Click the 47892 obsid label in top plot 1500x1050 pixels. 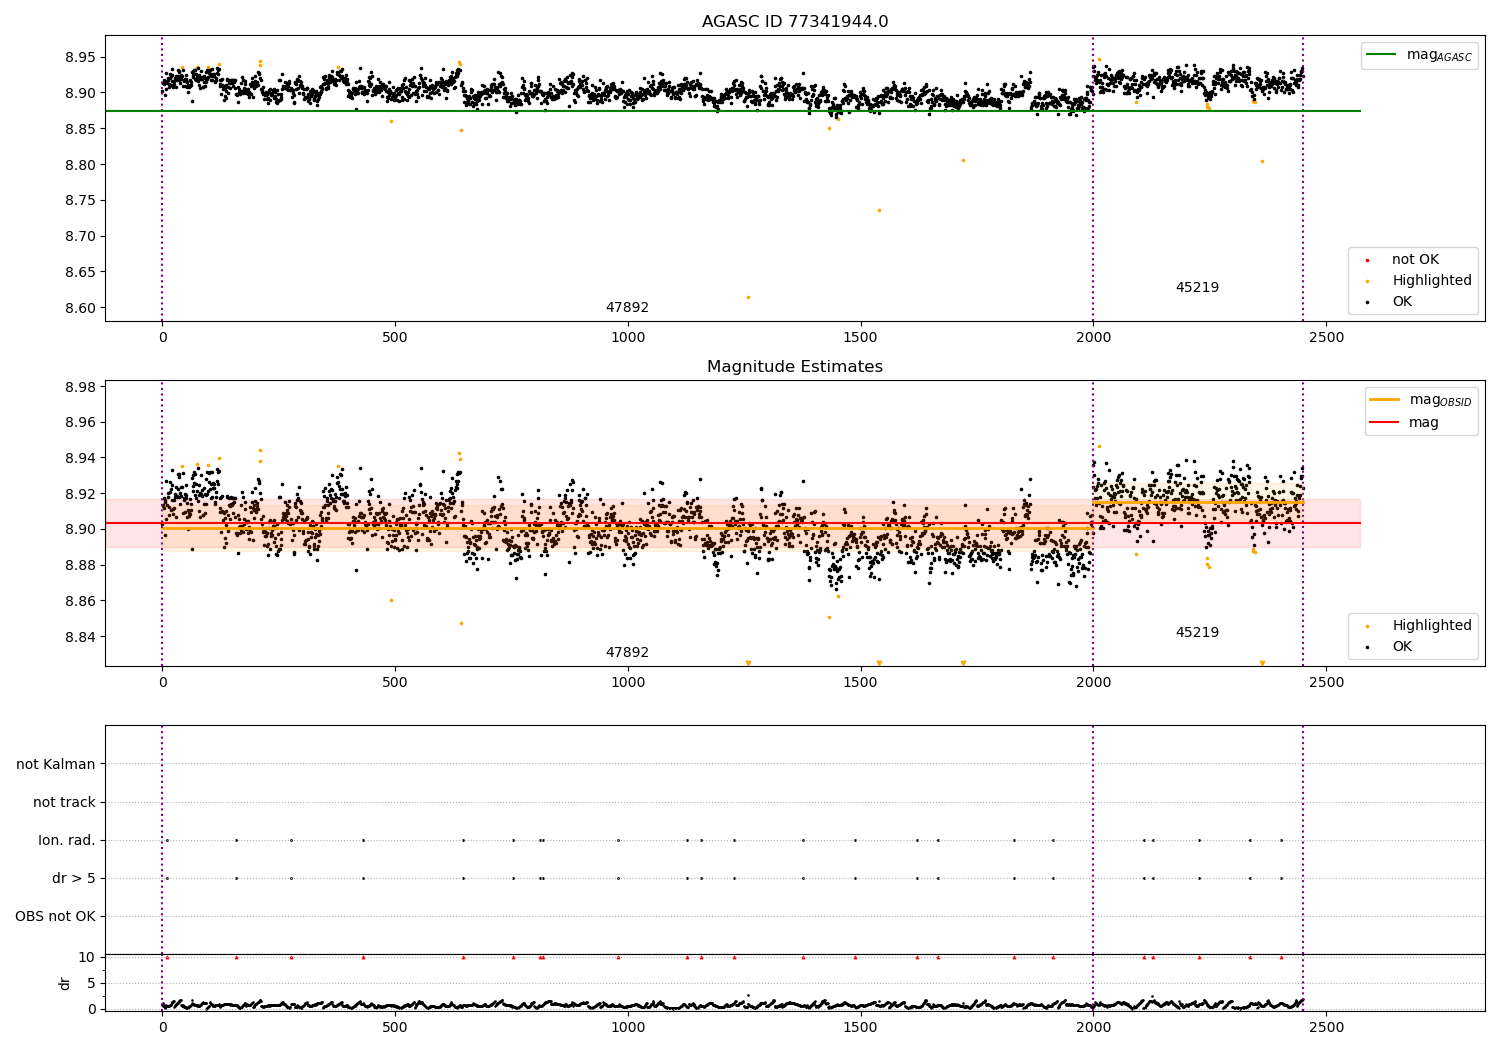(627, 308)
